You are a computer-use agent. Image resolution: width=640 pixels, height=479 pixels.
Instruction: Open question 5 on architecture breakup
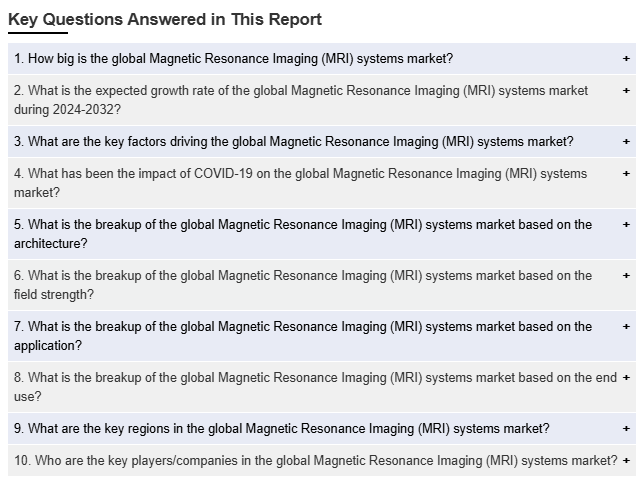click(302, 234)
